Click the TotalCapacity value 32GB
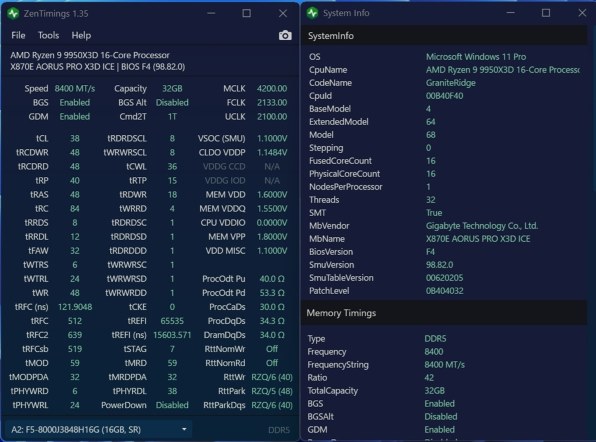This screenshot has width=596, height=442. coord(434,391)
